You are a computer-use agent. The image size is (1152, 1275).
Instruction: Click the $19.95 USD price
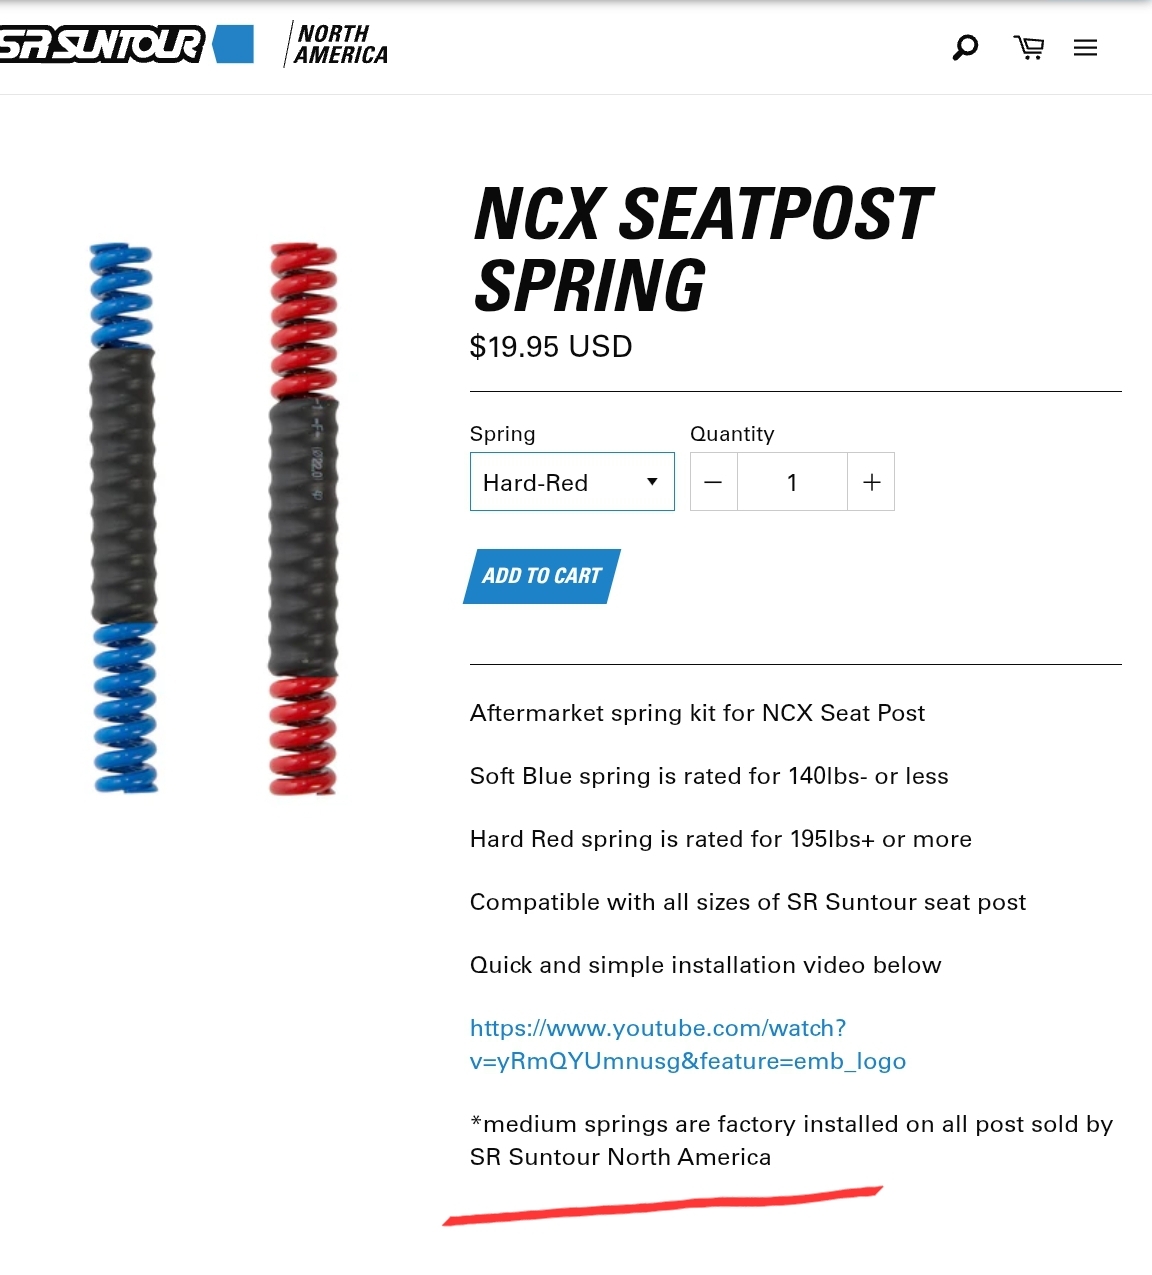pyautogui.click(x=551, y=347)
